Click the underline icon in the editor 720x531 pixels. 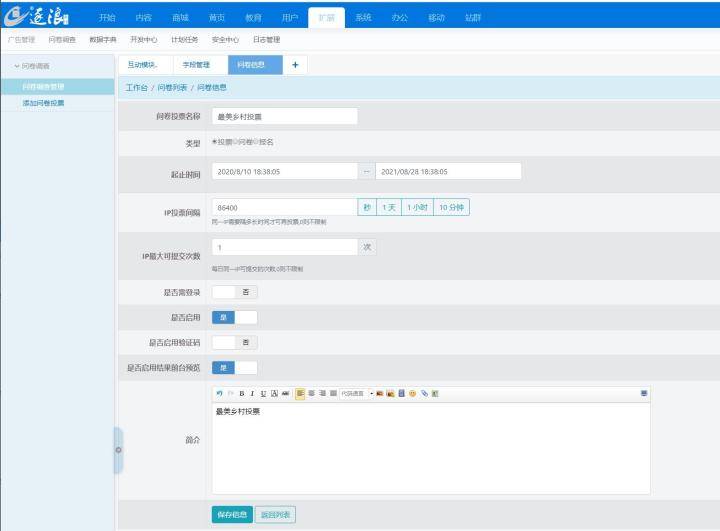point(263,394)
